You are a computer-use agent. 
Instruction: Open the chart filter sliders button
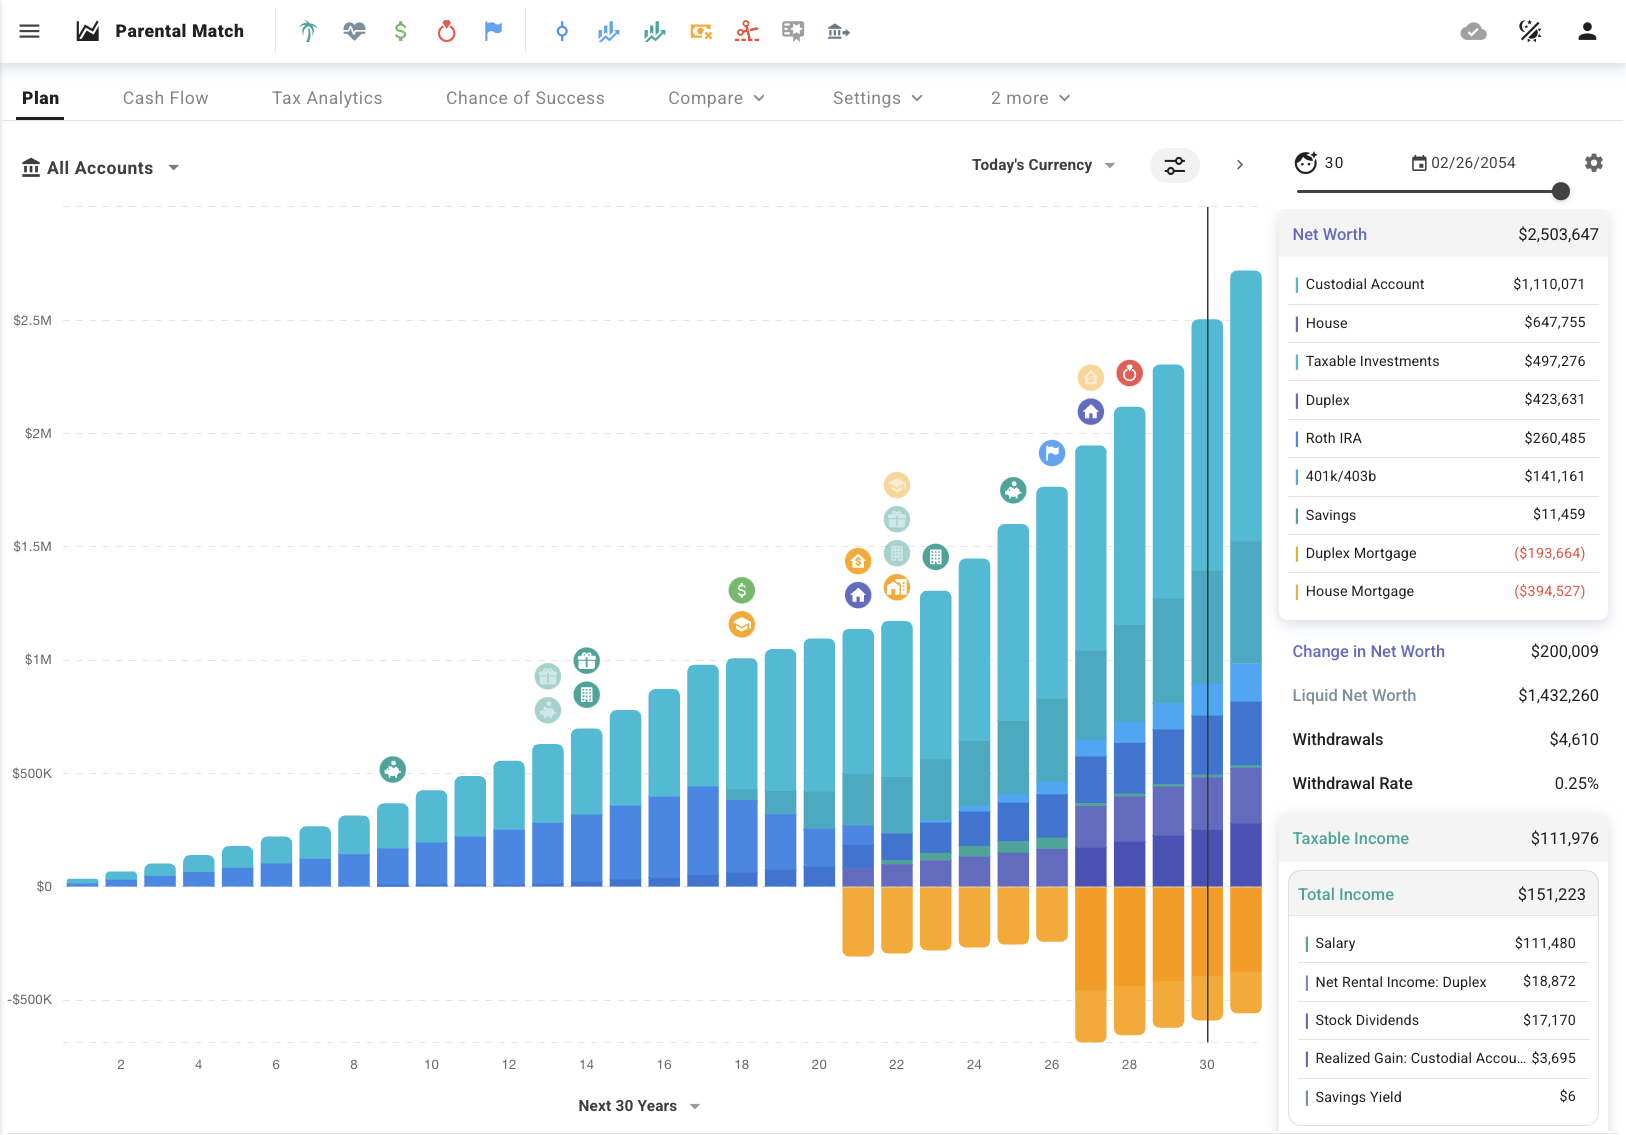[x=1175, y=165]
